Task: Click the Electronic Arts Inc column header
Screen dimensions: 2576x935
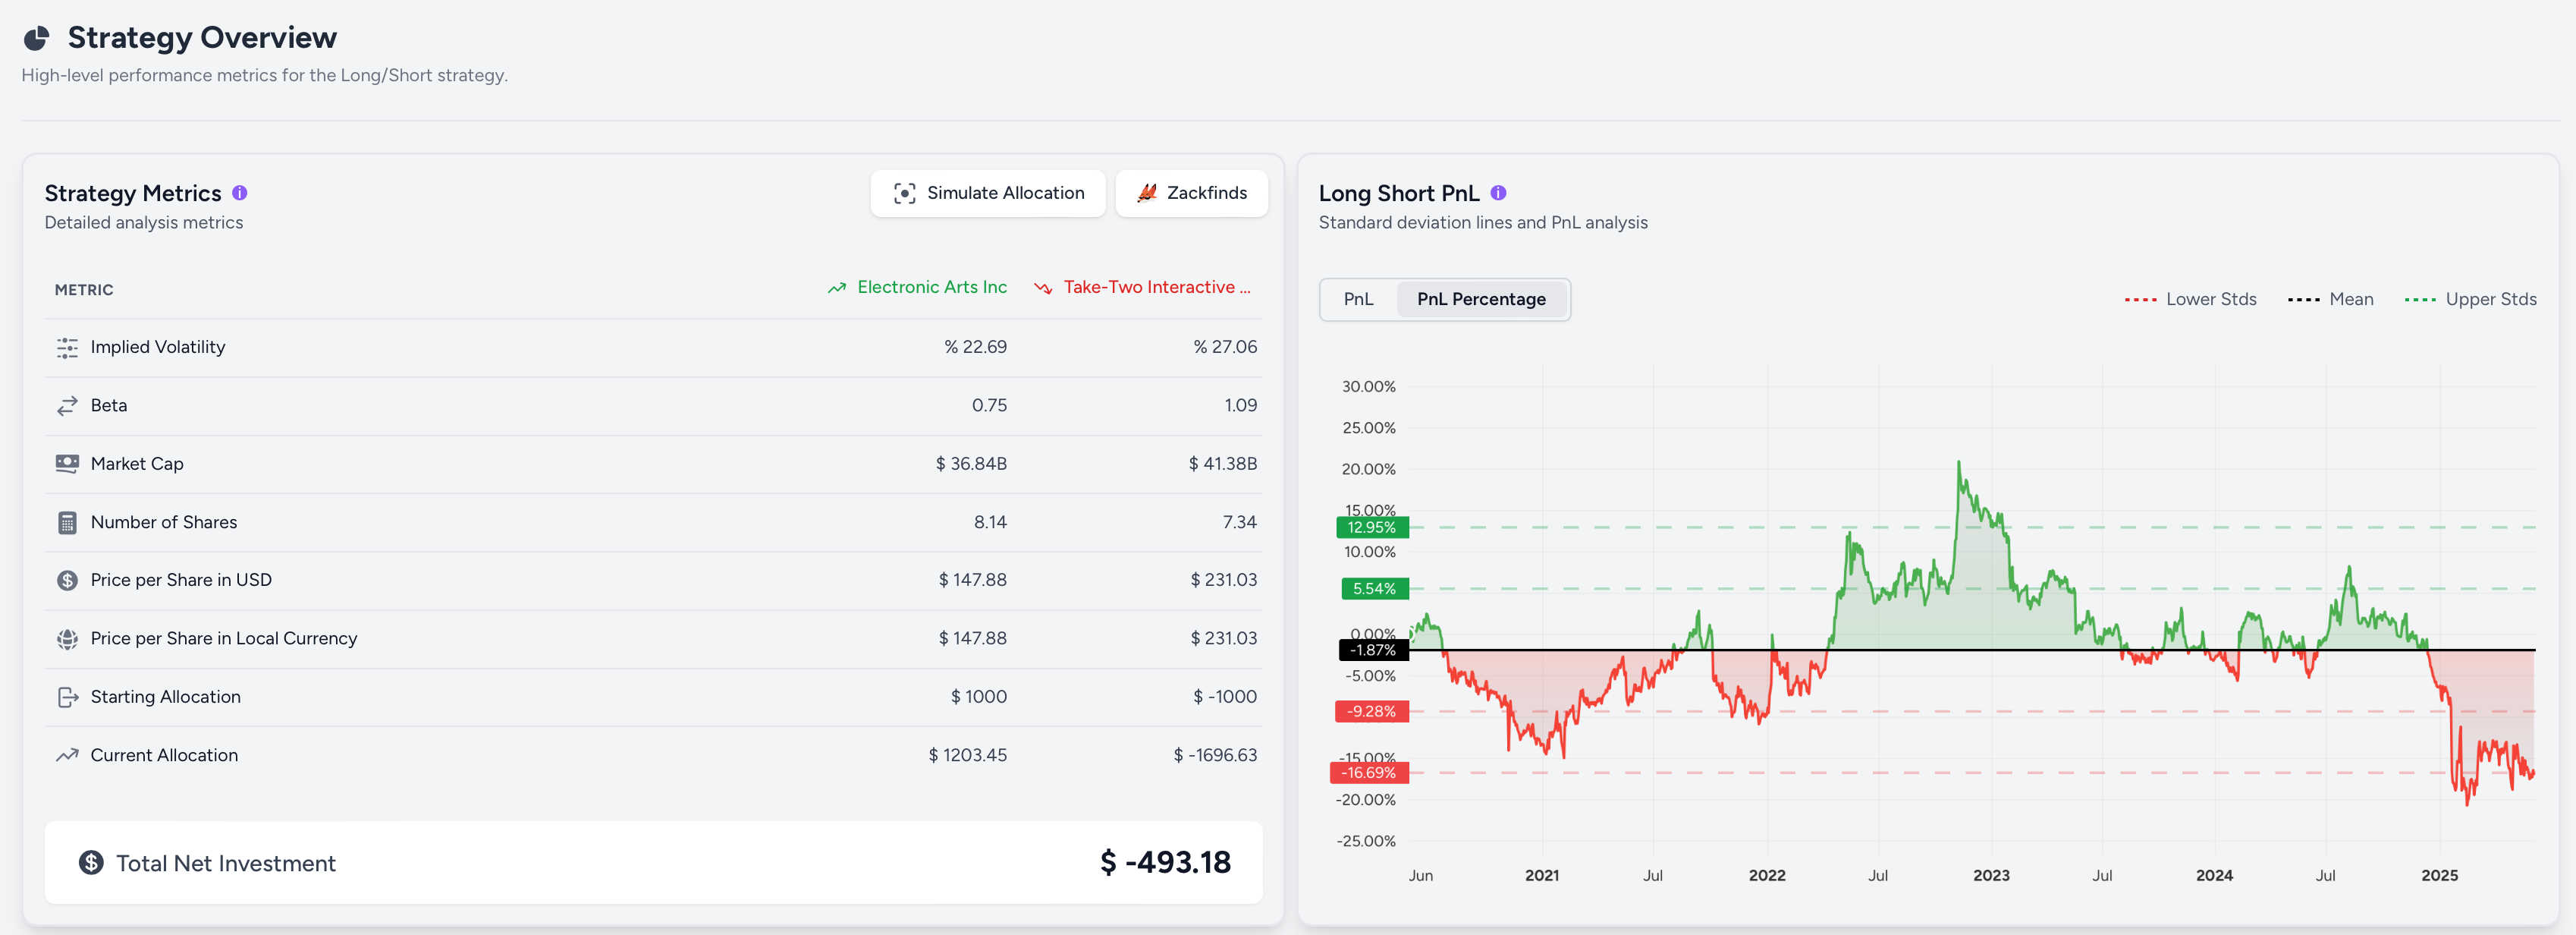Action: click(917, 287)
